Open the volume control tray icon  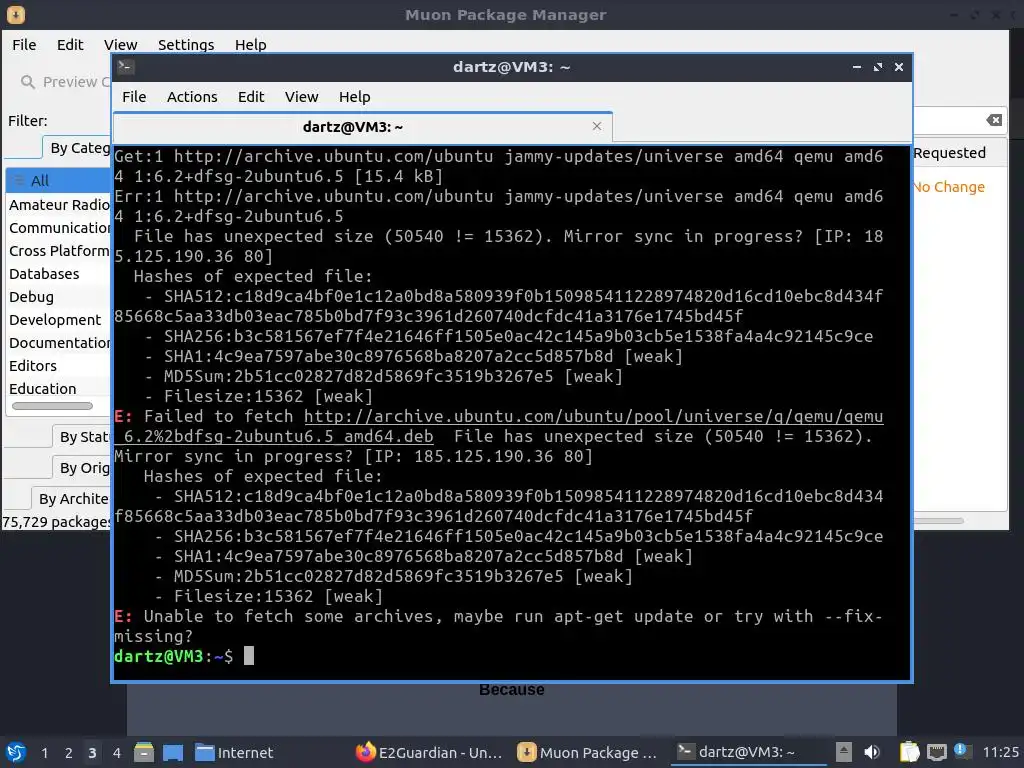click(872, 752)
